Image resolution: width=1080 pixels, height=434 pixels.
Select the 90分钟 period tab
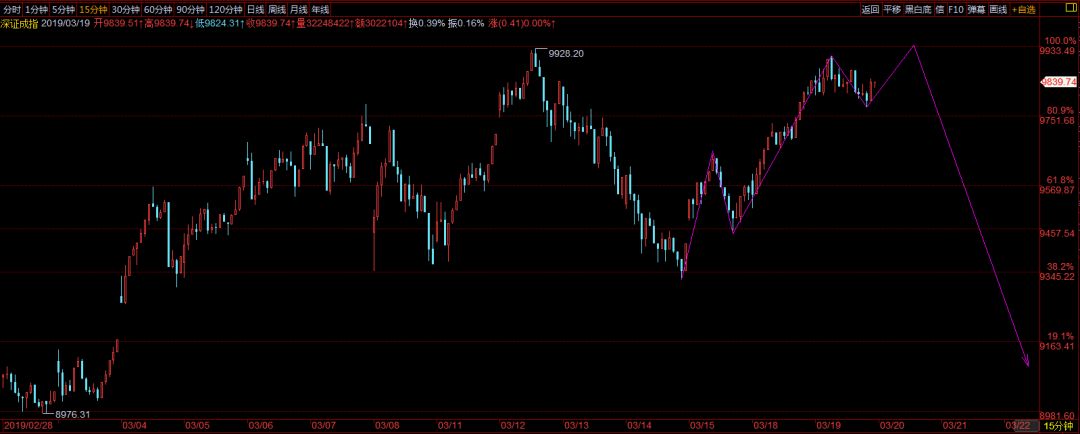(190, 10)
